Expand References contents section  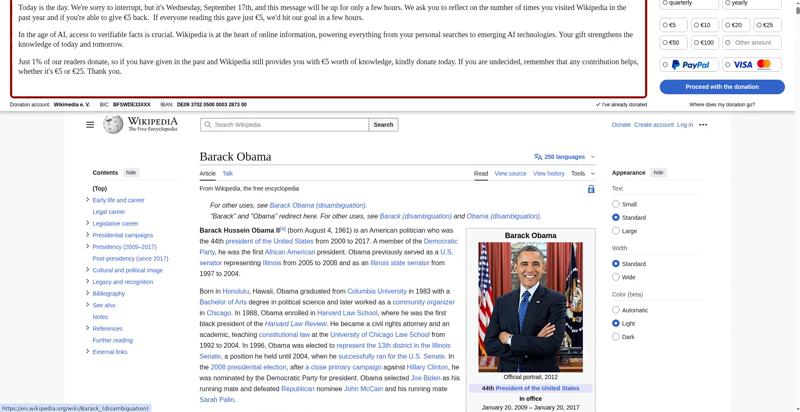tap(88, 328)
